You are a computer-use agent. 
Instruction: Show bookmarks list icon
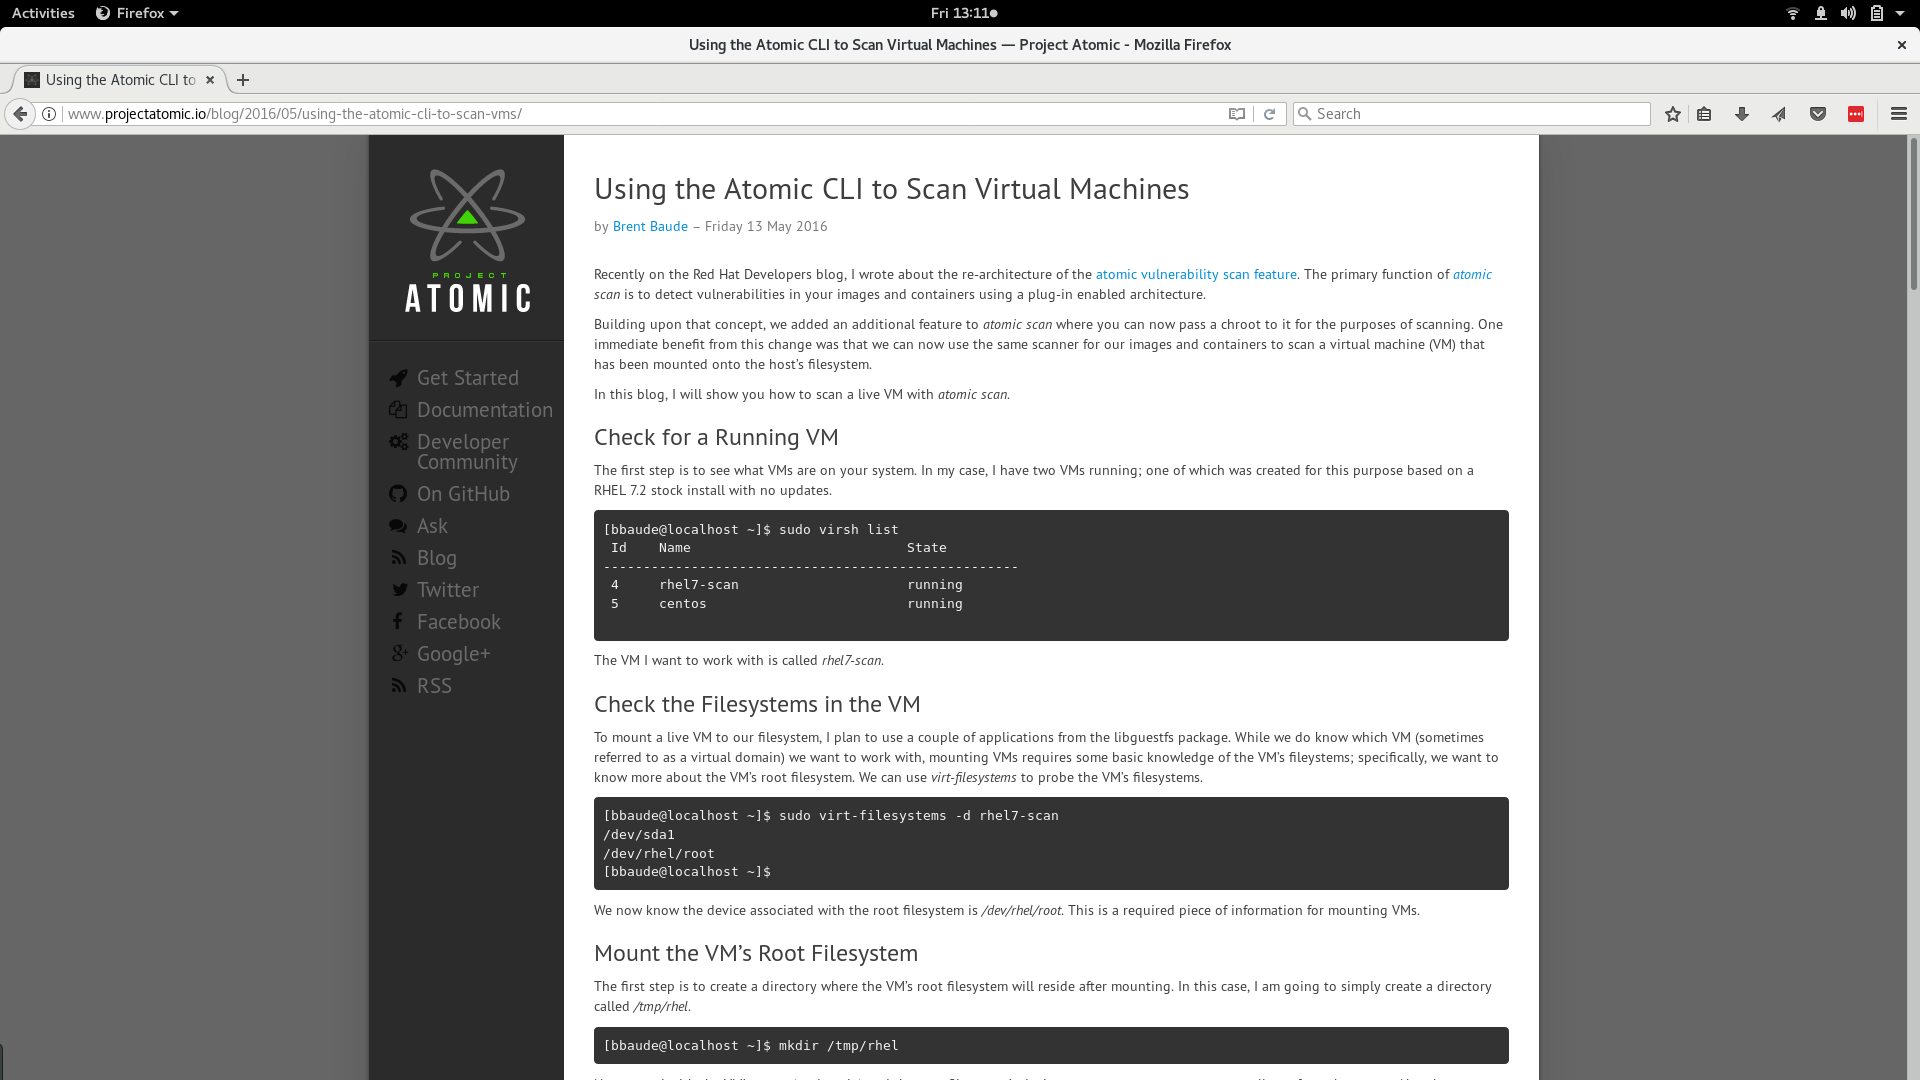pos(1704,114)
